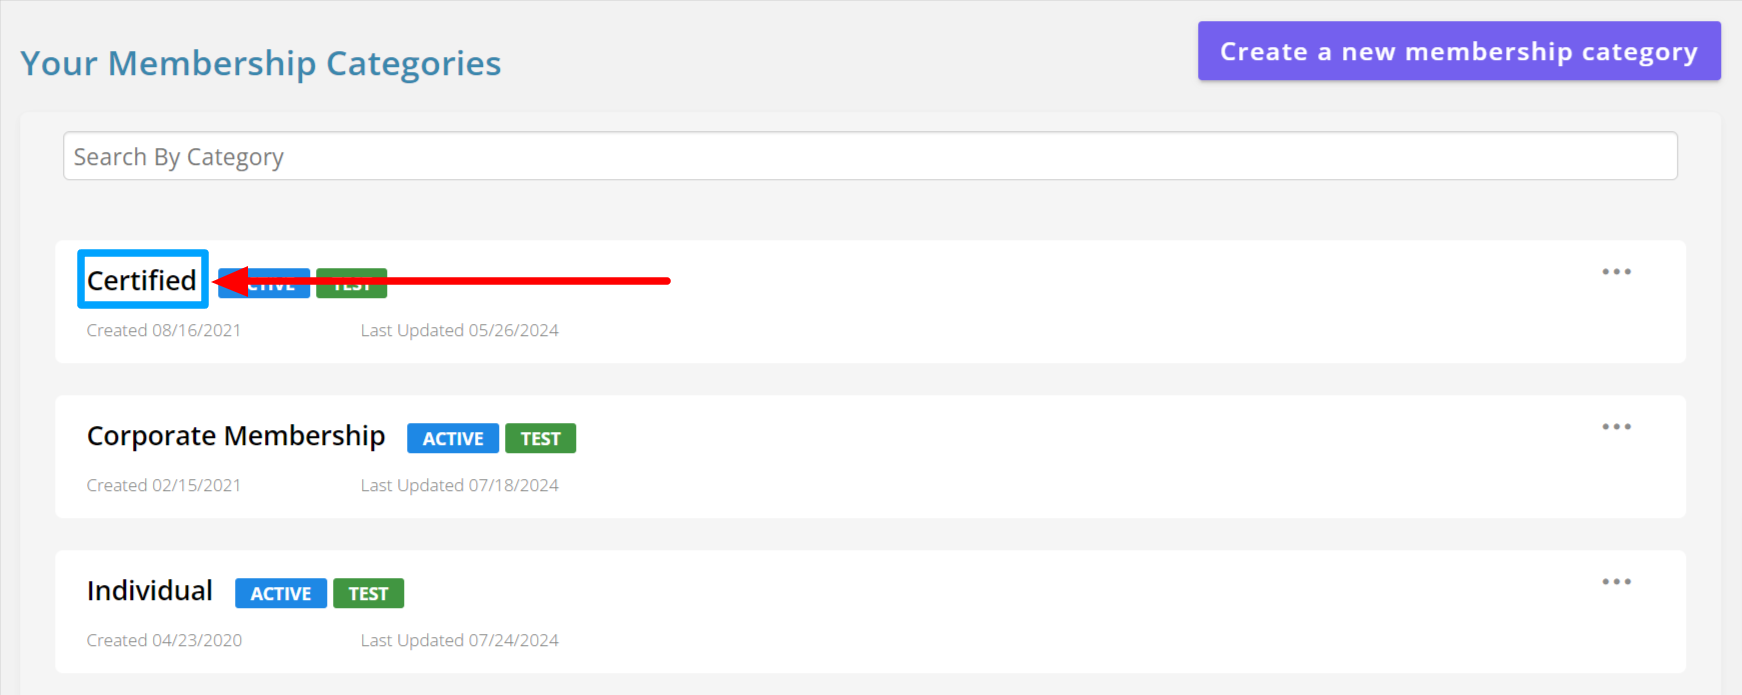The width and height of the screenshot is (1742, 695).
Task: Click Certified's Created 08/16/2021 text
Action: pyautogui.click(x=164, y=331)
